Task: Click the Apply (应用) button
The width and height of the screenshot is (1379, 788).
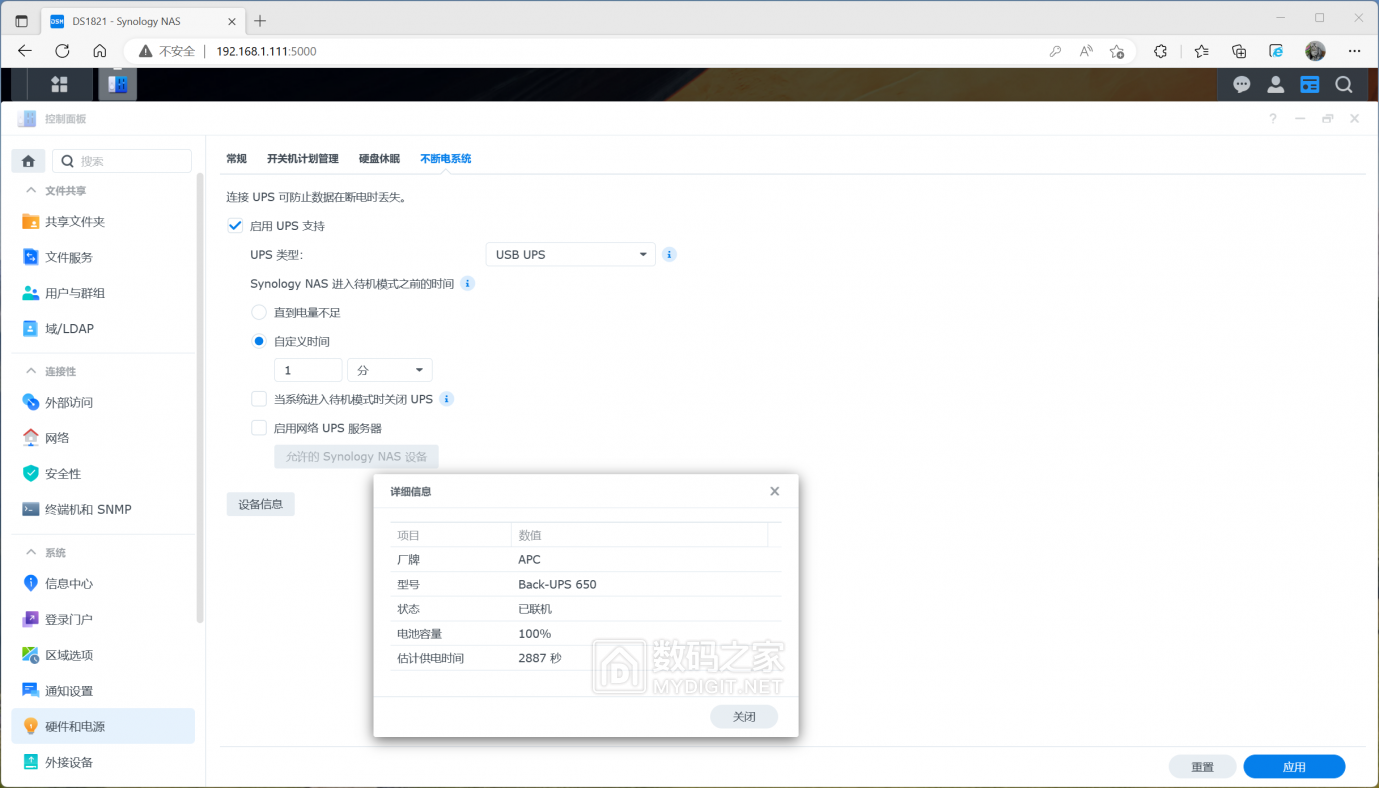Action: click(x=1294, y=767)
